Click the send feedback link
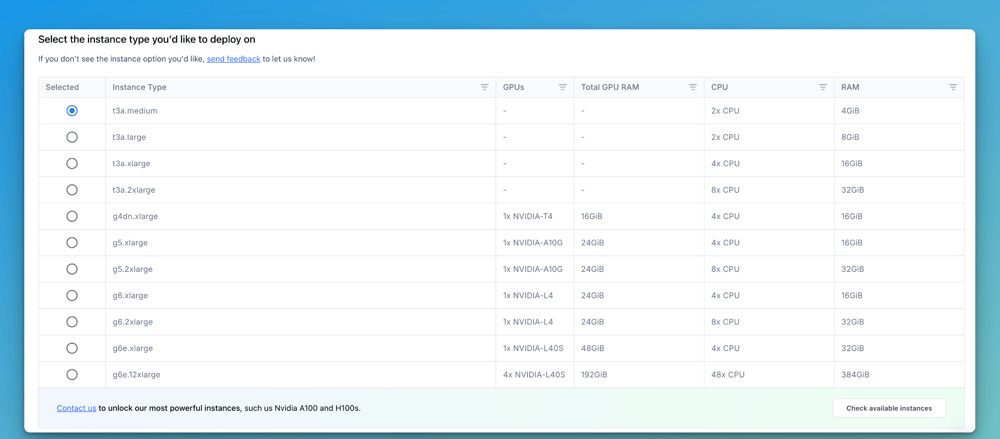Viewport: 1000px width, 439px height. pos(233,59)
